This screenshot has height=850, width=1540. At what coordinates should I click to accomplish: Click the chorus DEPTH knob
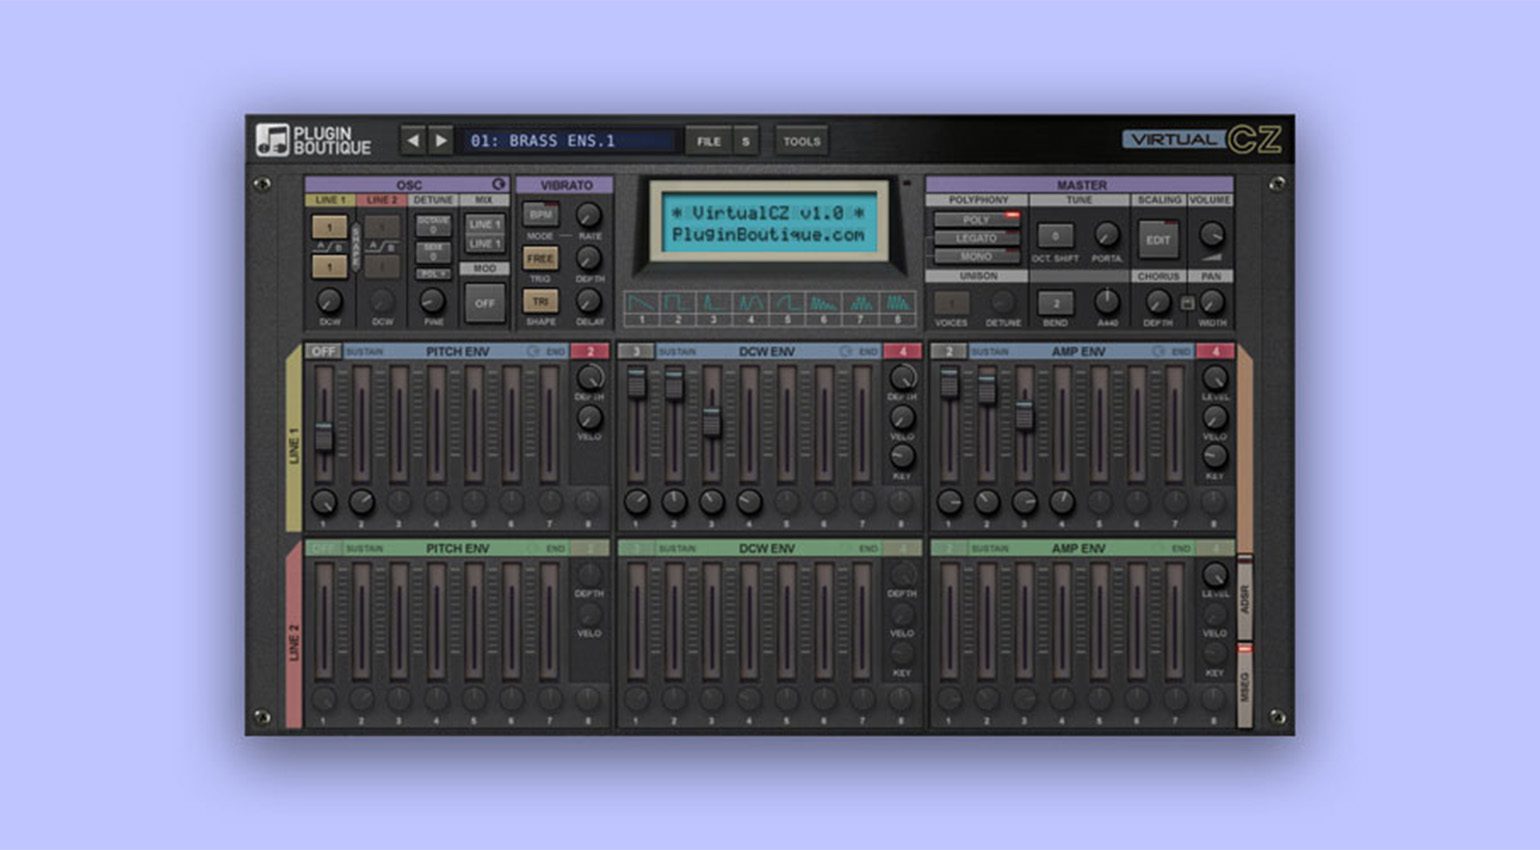click(1158, 301)
